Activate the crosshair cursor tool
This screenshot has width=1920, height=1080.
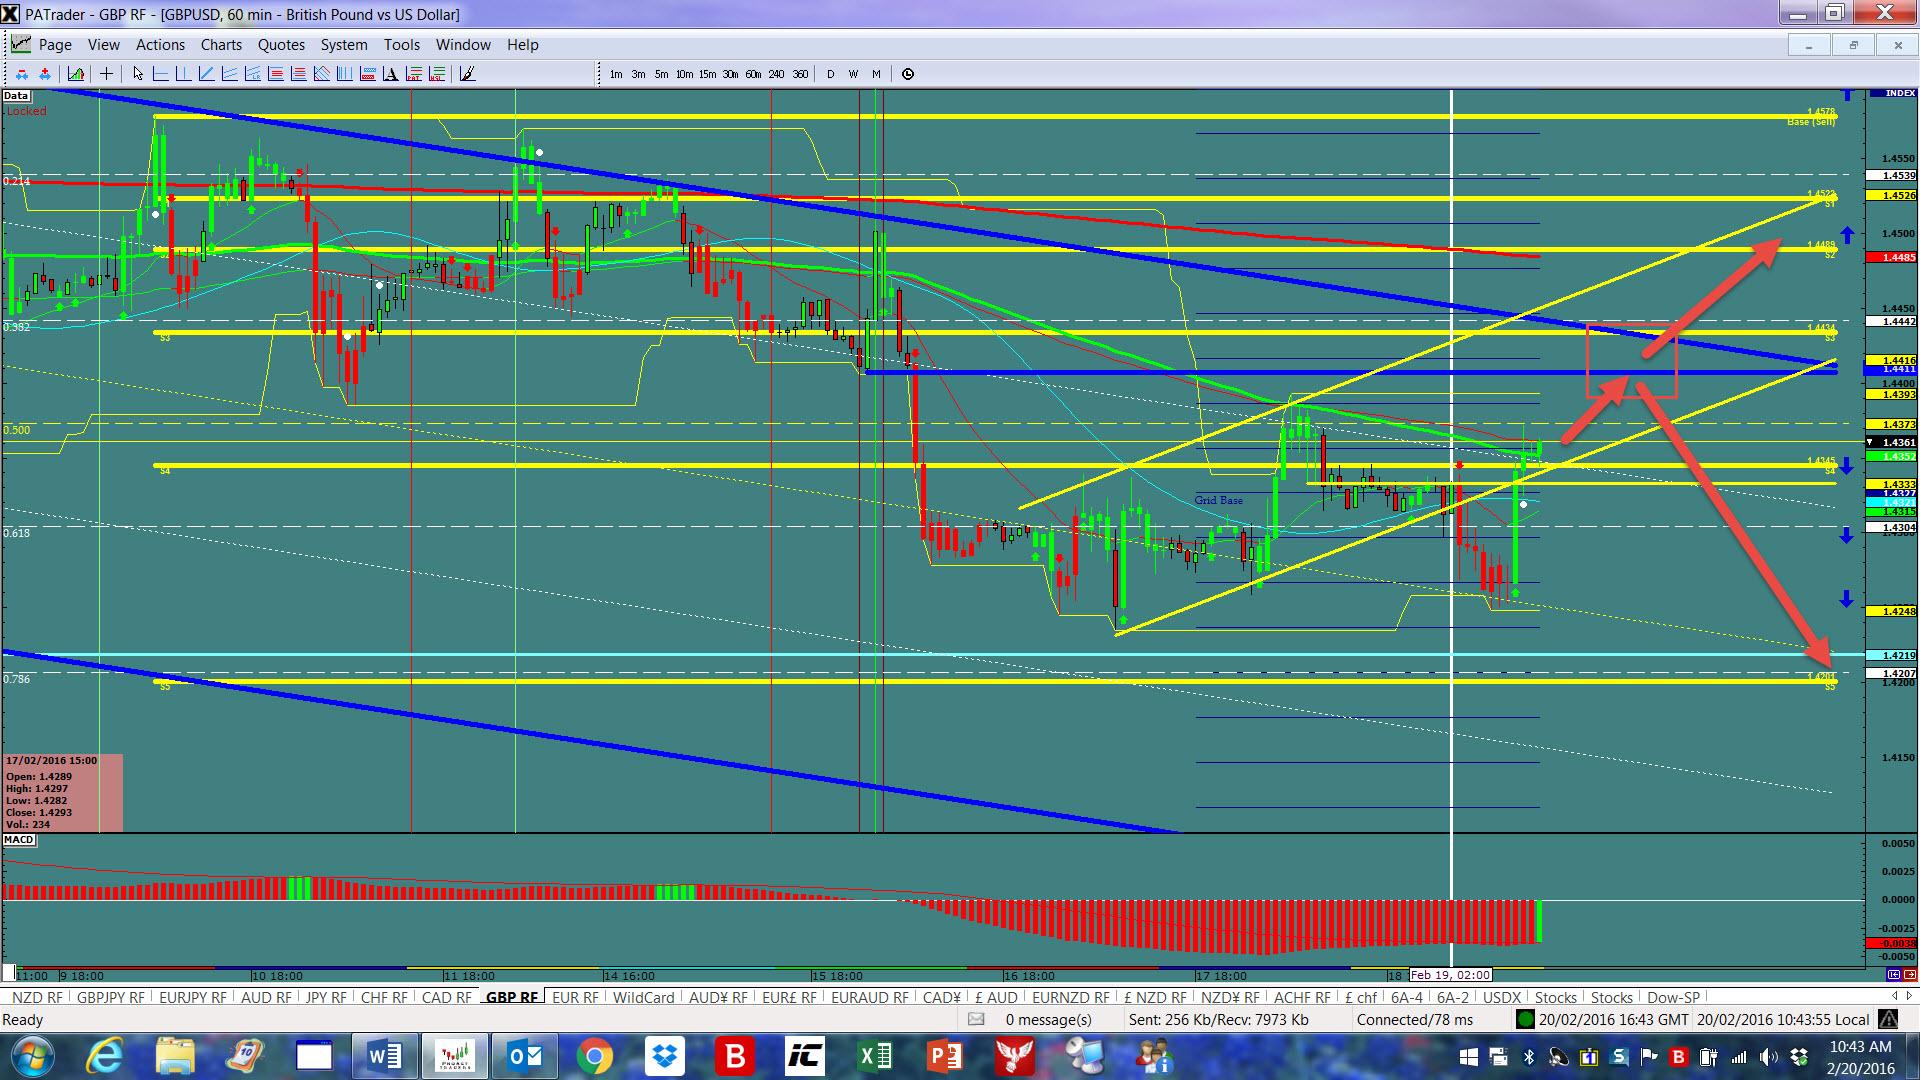106,73
